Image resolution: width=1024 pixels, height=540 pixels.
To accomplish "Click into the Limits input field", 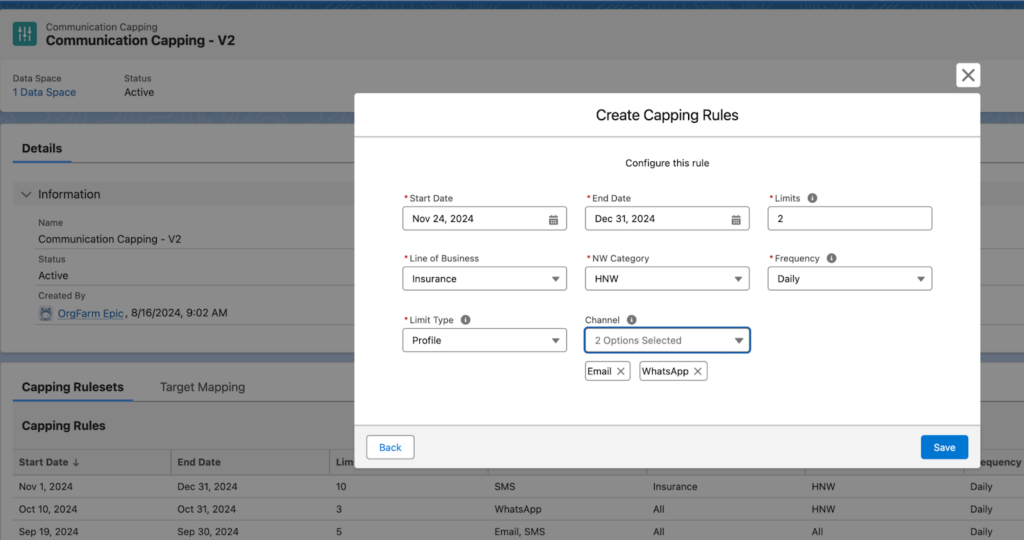I will 849,219.
